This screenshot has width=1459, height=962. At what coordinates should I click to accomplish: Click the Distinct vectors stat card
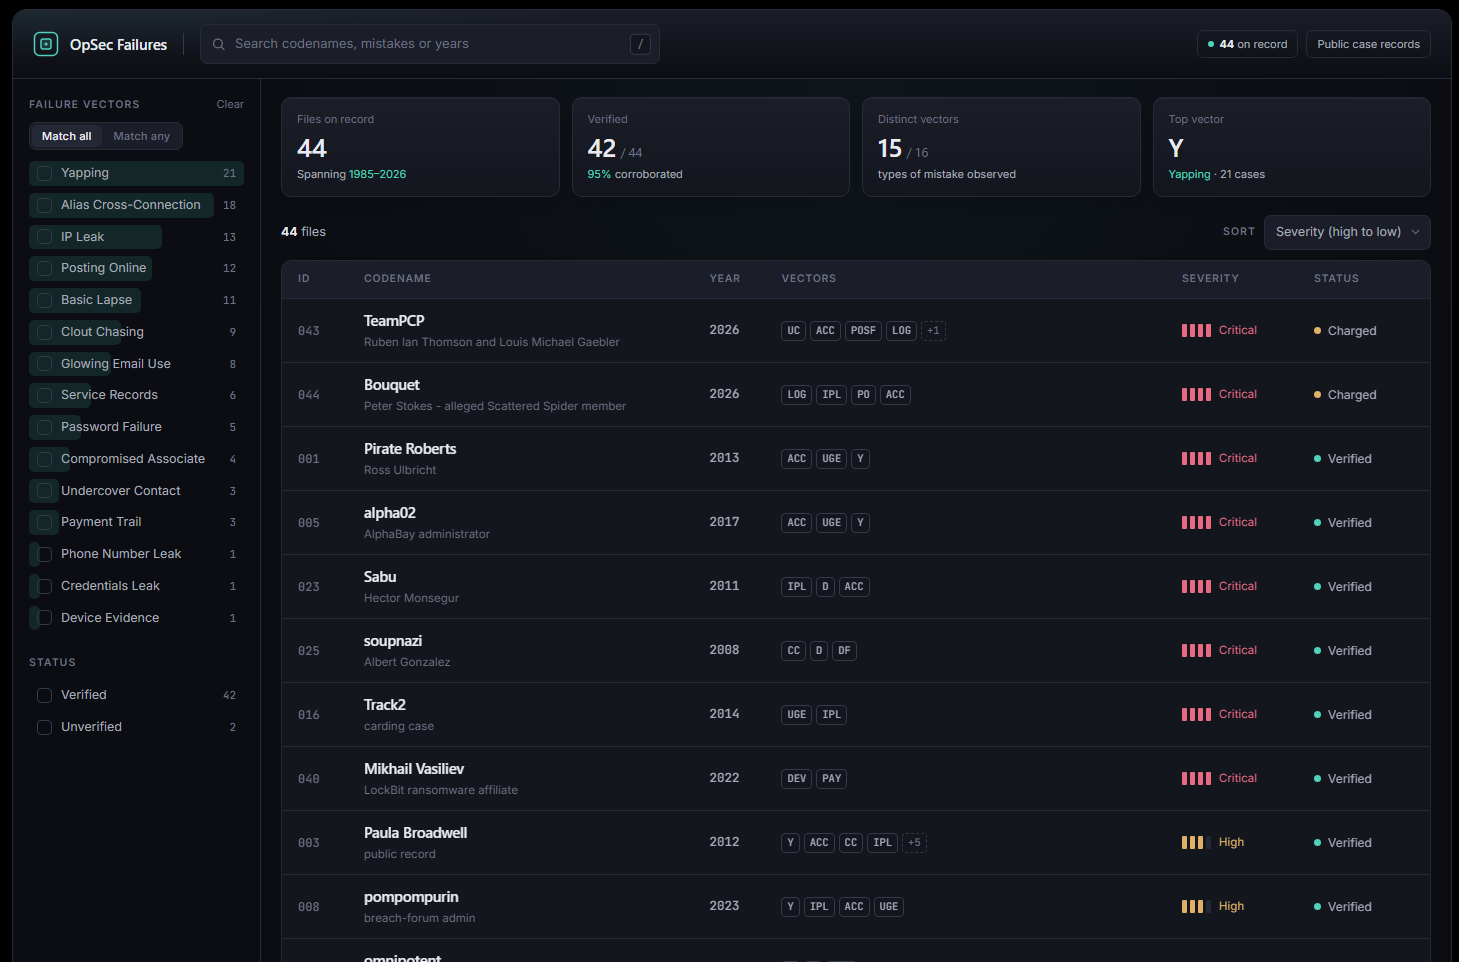(1001, 147)
